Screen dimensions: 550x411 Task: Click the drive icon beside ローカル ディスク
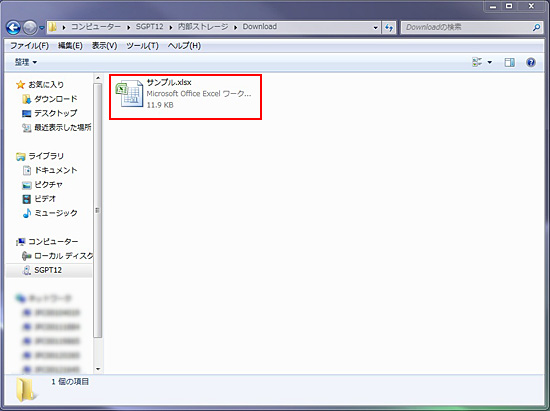click(x=27, y=256)
